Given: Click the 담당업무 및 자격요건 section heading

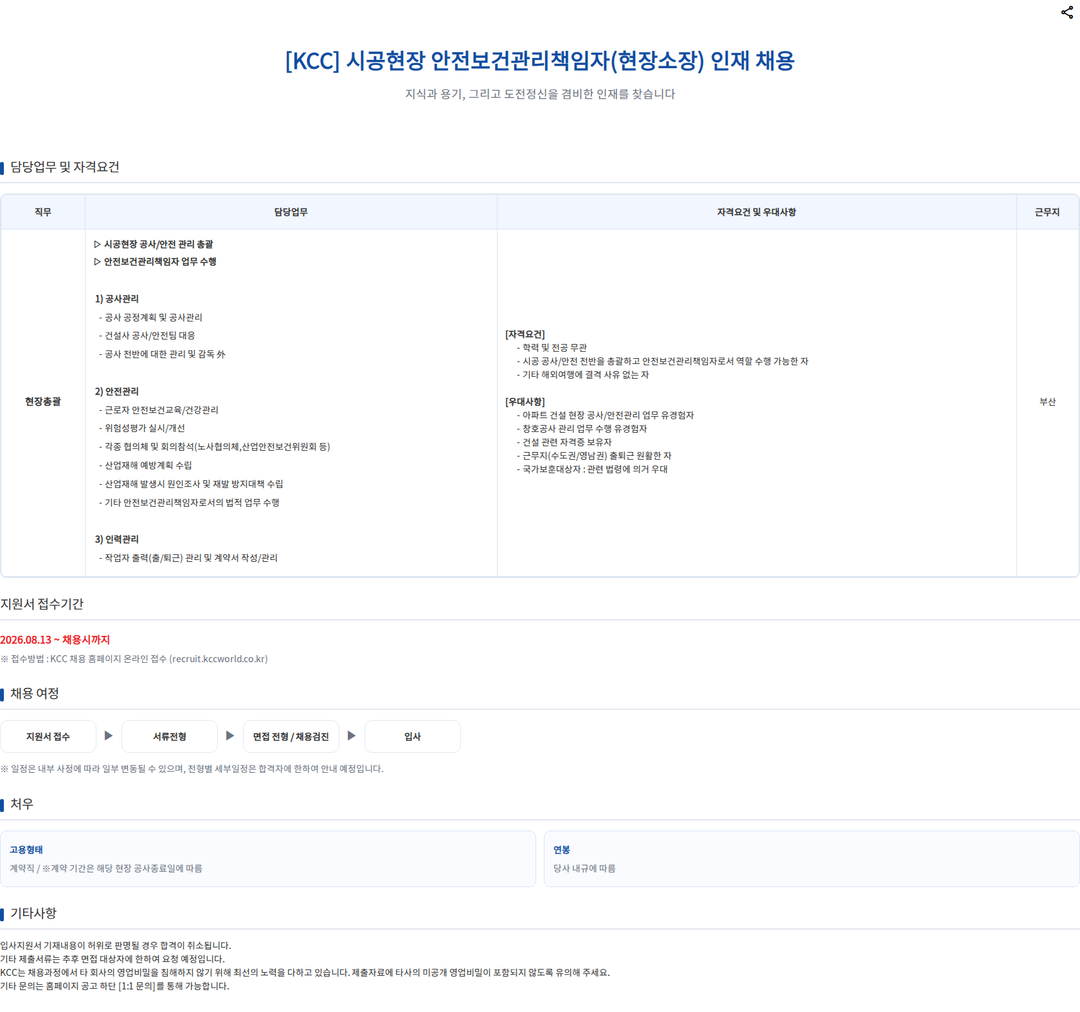Looking at the screenshot, I should pyautogui.click(x=65, y=167).
